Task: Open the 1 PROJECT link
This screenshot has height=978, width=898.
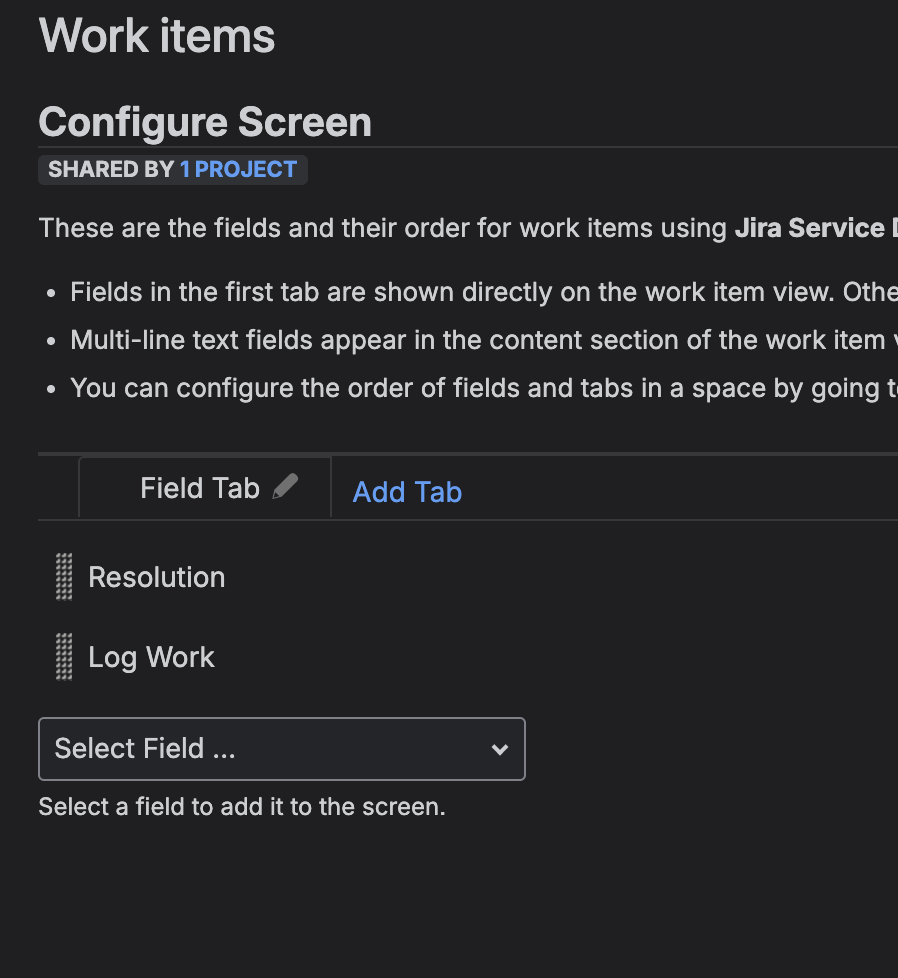Action: tap(238, 169)
